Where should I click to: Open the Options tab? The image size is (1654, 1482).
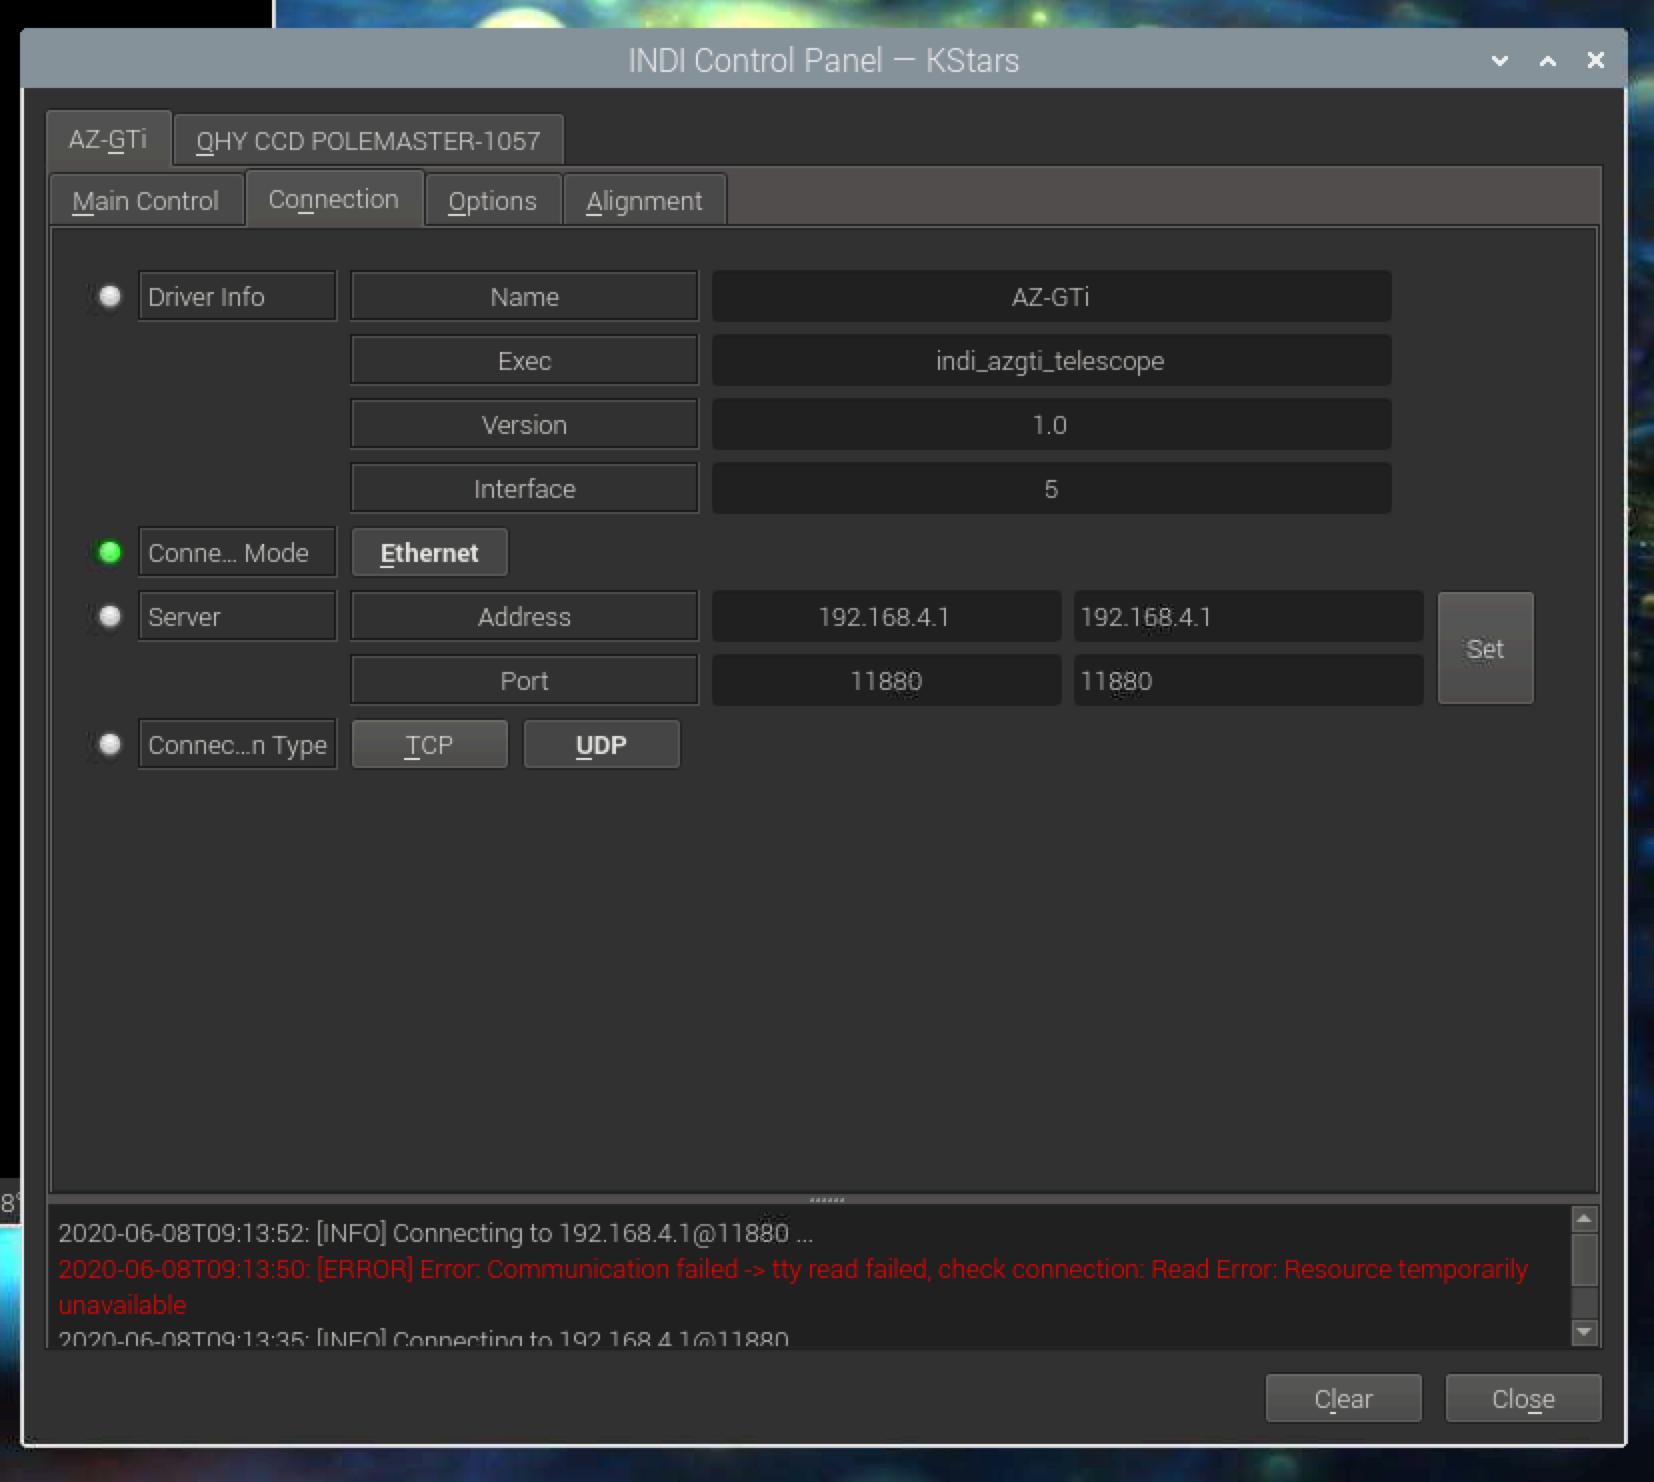point(493,201)
